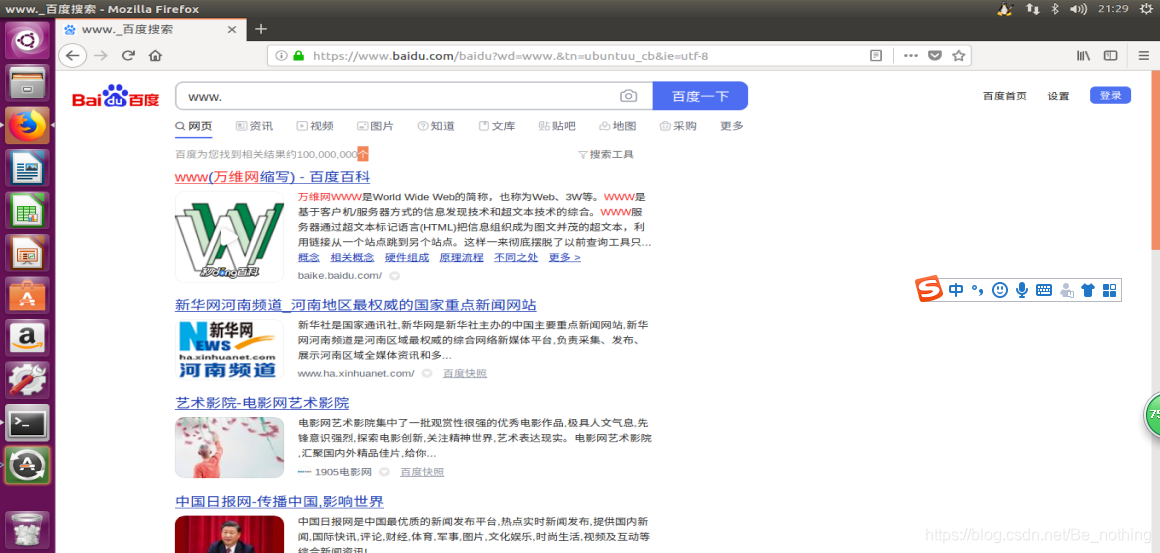Screen dimensions: 1160x553
Task: Expand 更多 search categories
Action: pos(732,126)
